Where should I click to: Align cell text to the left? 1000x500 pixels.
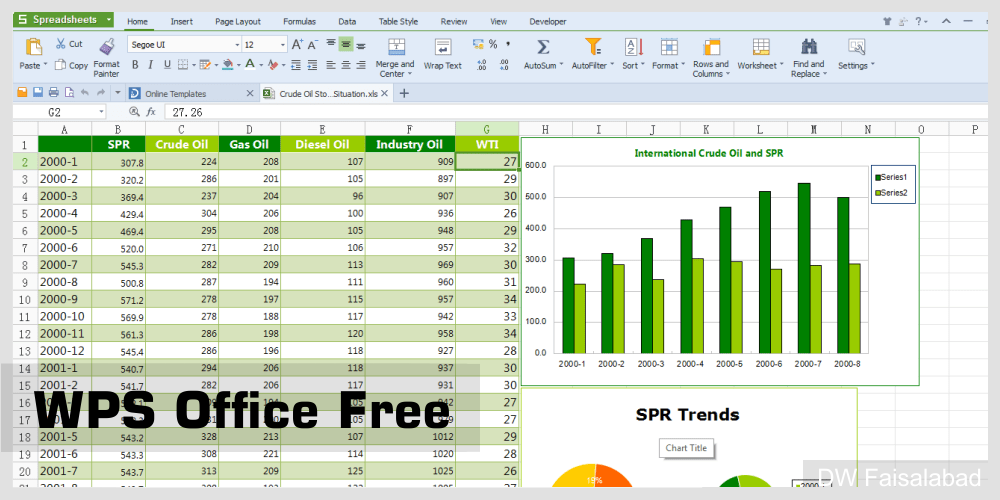point(330,64)
